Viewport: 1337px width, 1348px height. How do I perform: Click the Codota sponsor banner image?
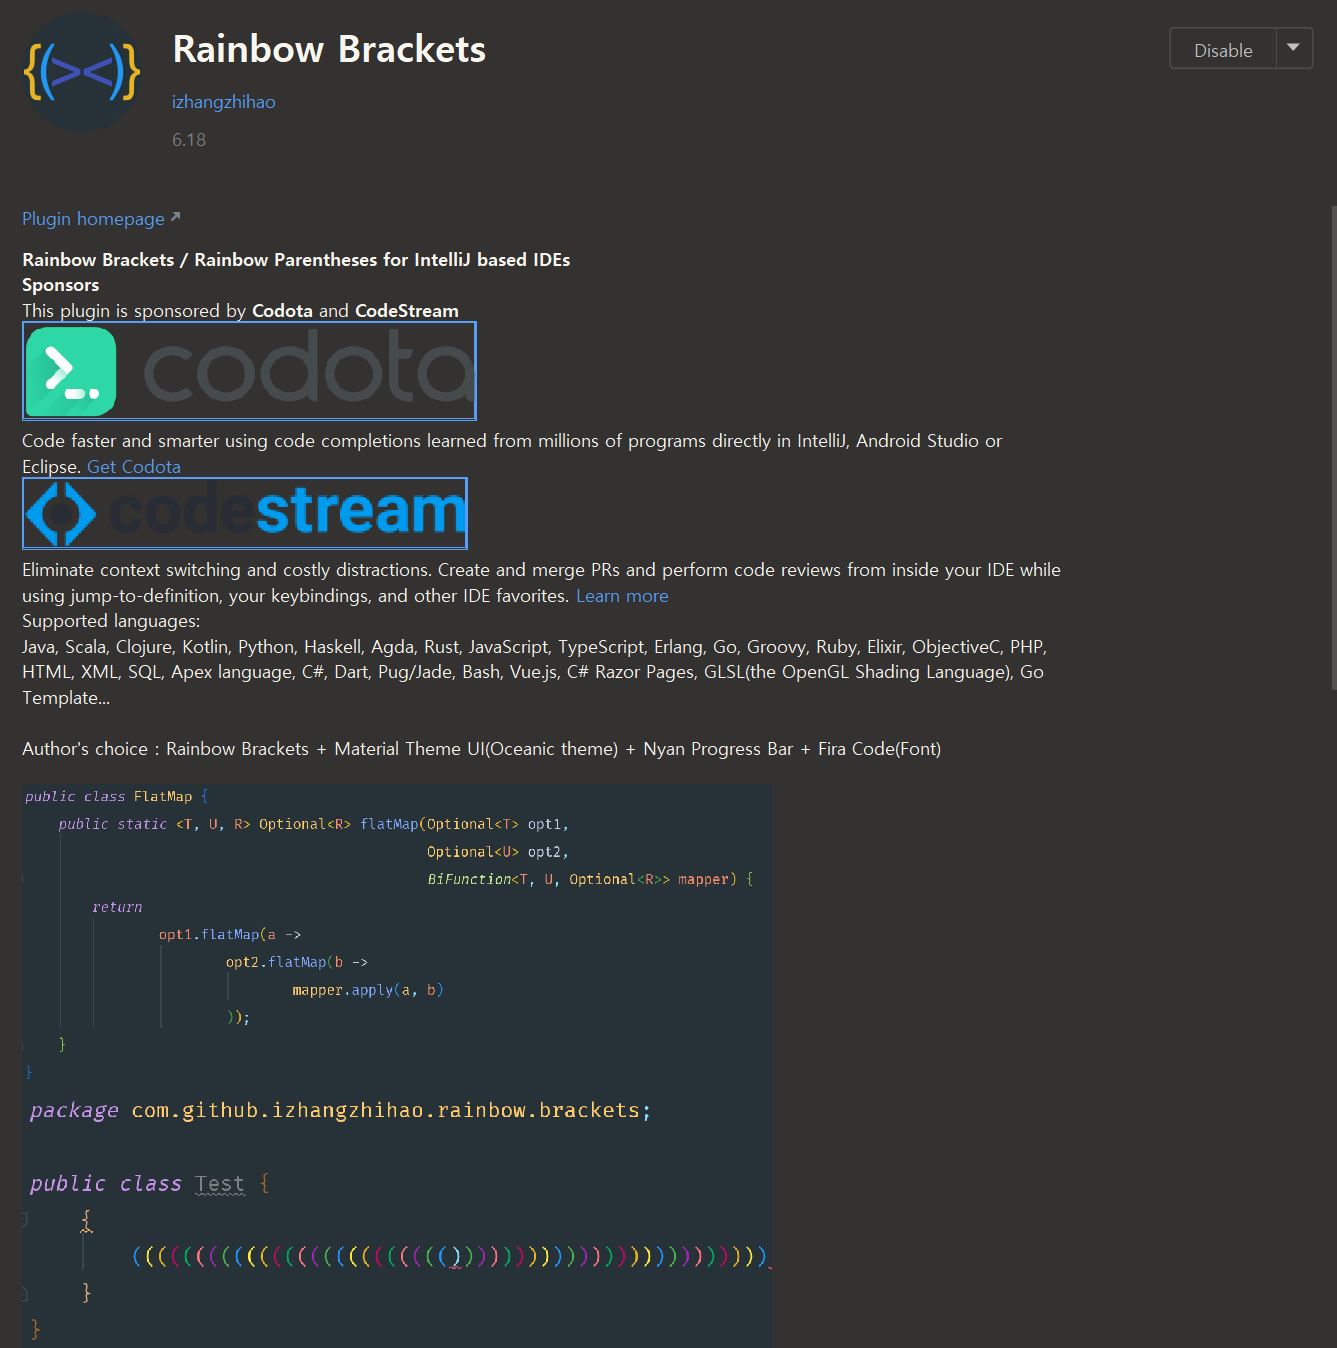click(x=249, y=371)
